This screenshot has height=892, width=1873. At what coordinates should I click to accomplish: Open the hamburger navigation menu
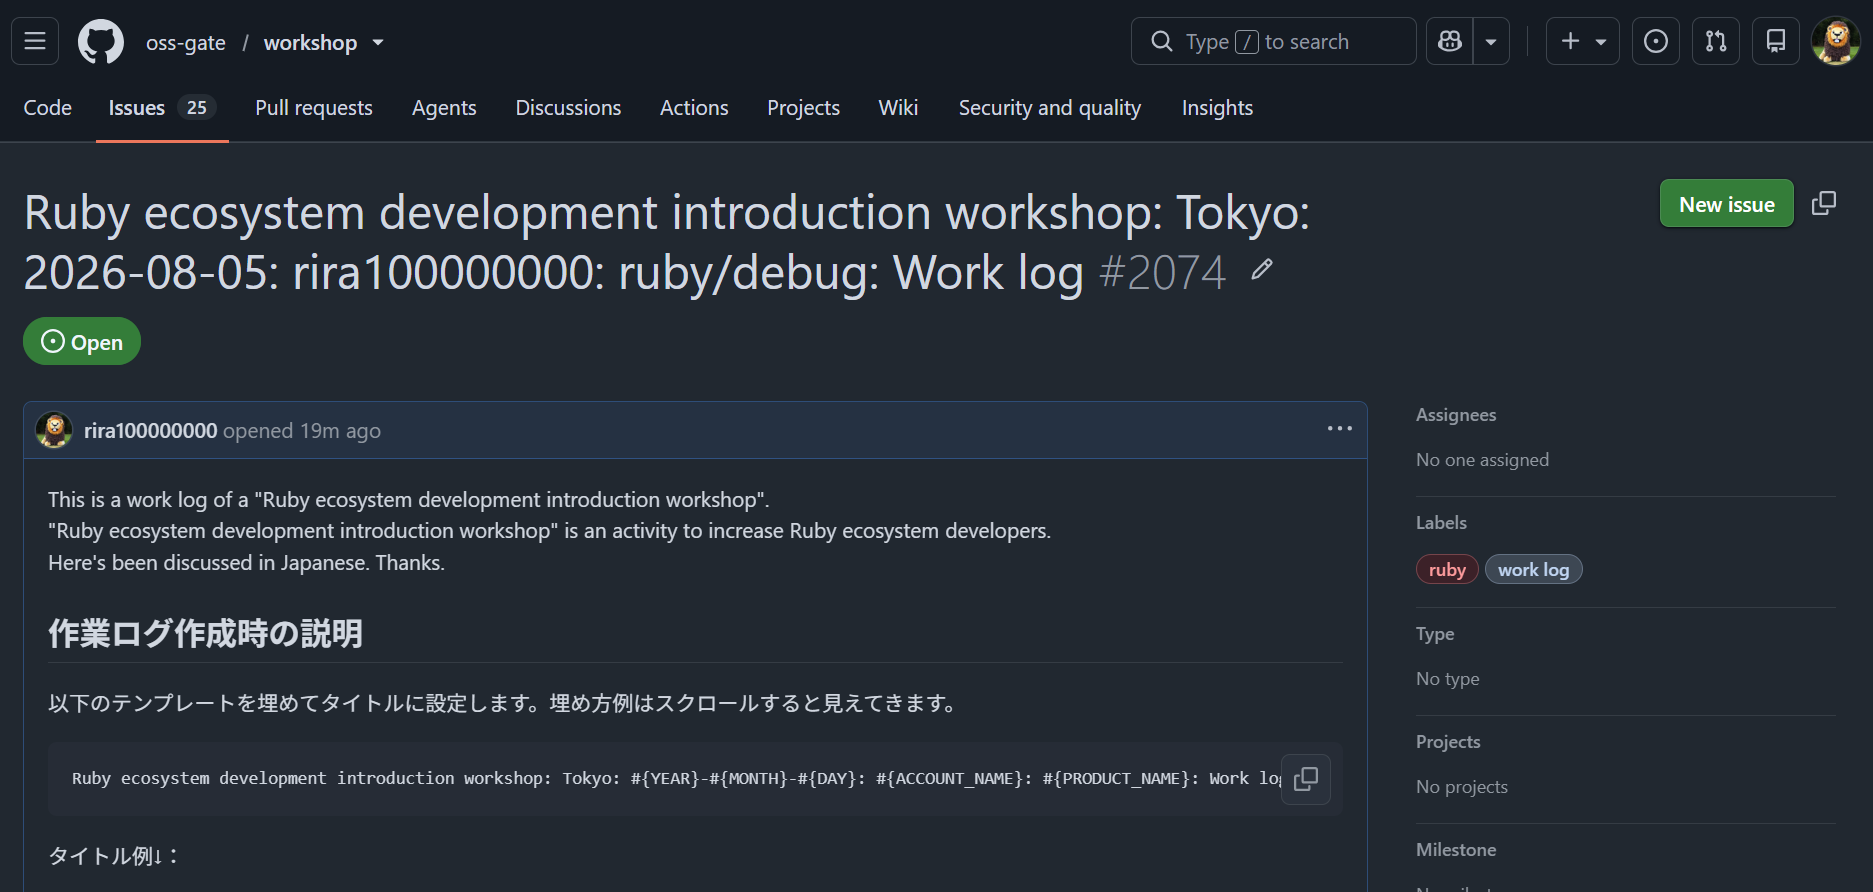click(35, 41)
